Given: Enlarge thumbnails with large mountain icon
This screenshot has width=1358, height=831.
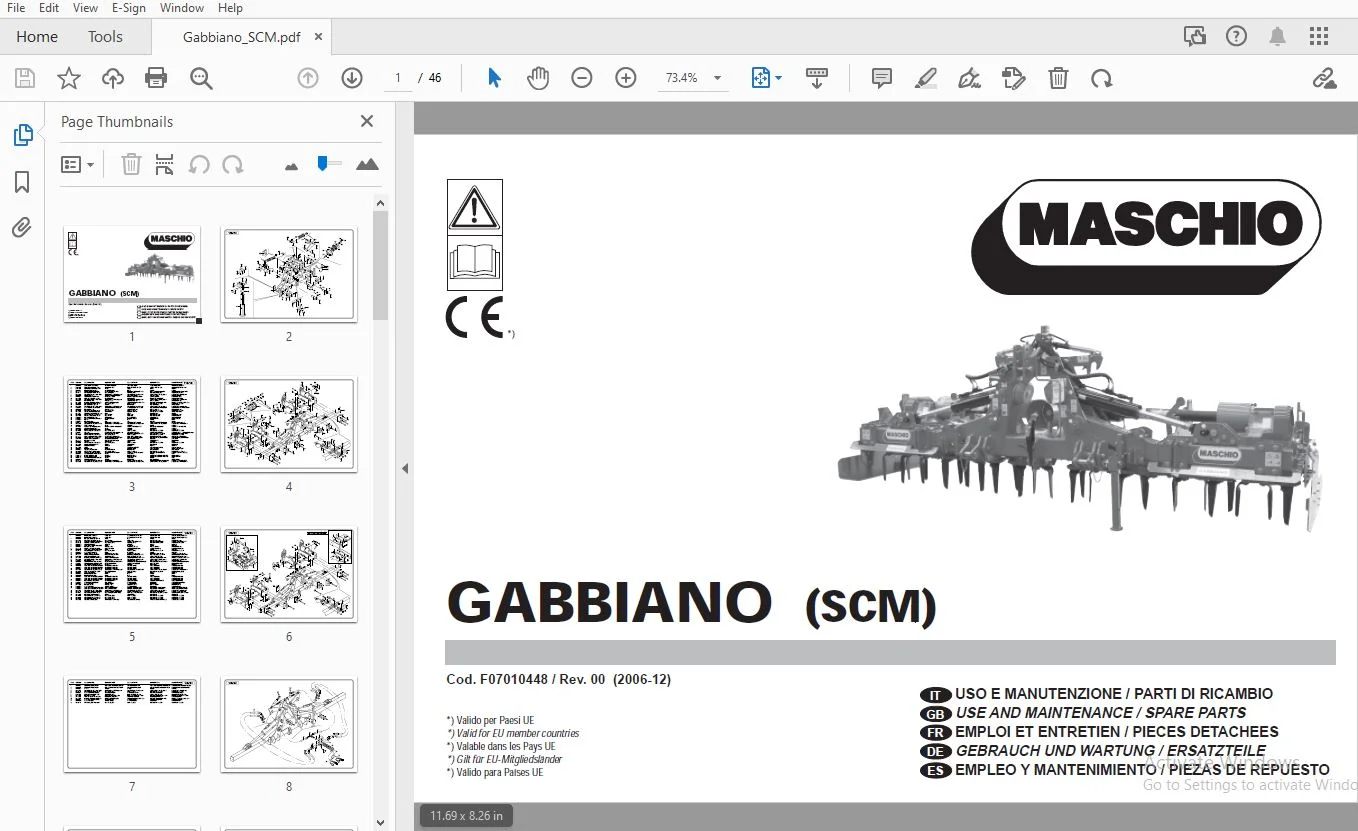Looking at the screenshot, I should (367, 164).
